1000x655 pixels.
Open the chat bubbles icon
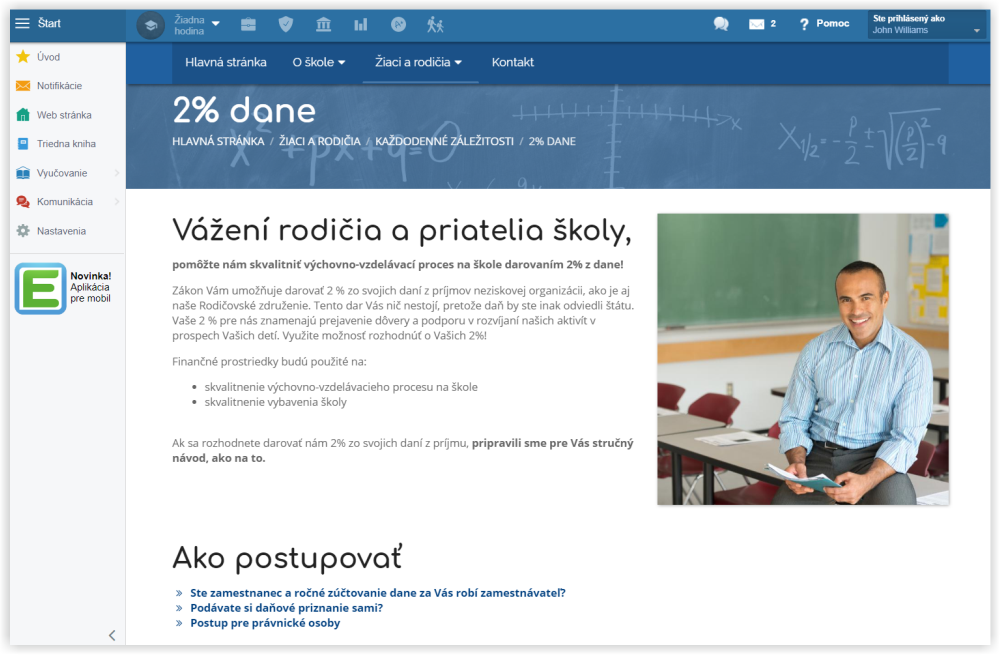click(721, 24)
